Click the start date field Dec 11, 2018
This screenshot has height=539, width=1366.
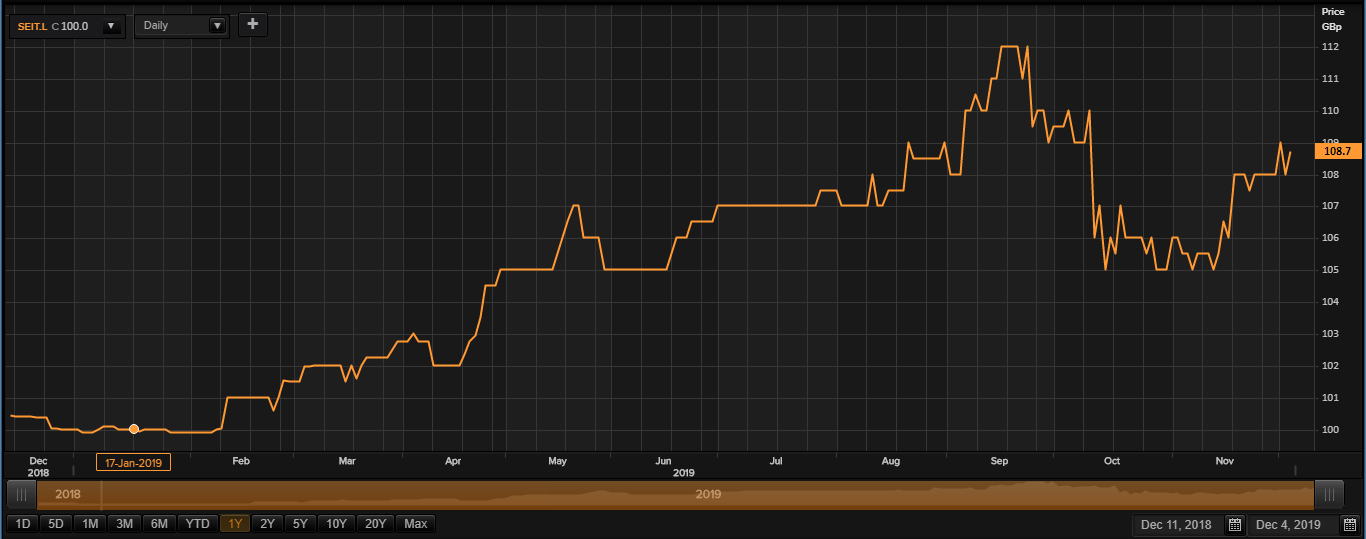point(1176,525)
